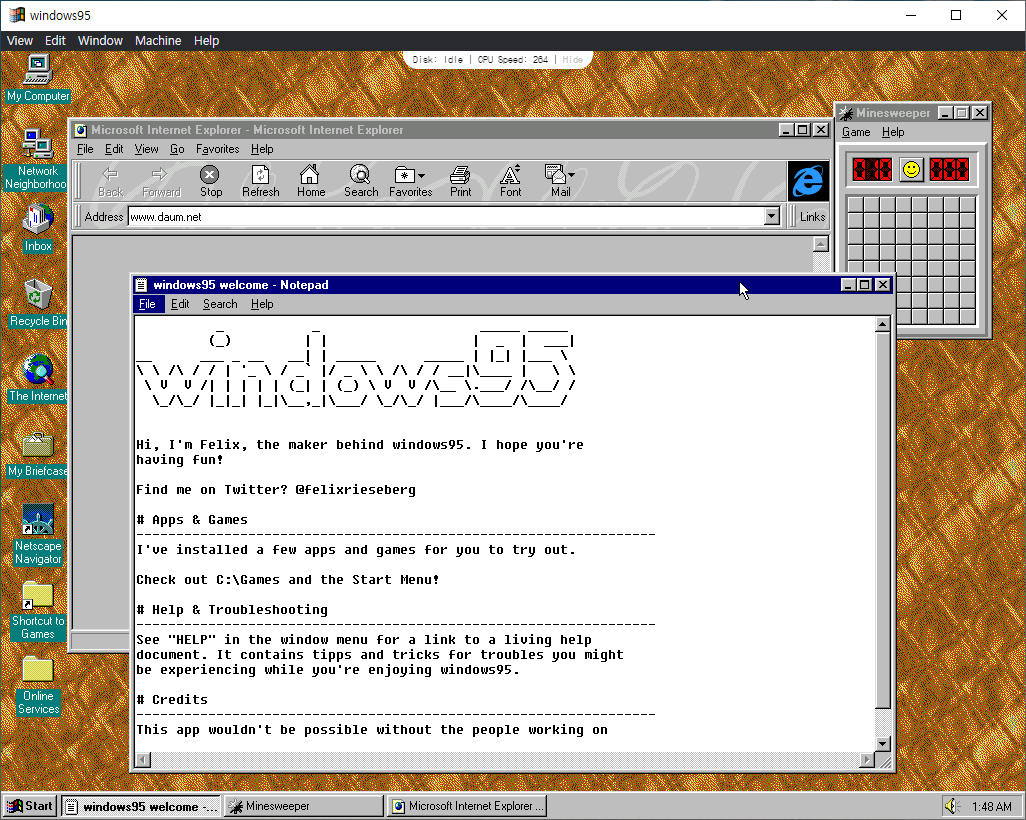Screen dimensions: 1026x820
Task: Click Search icon in Internet Explorer toolbar
Action: click(361, 181)
